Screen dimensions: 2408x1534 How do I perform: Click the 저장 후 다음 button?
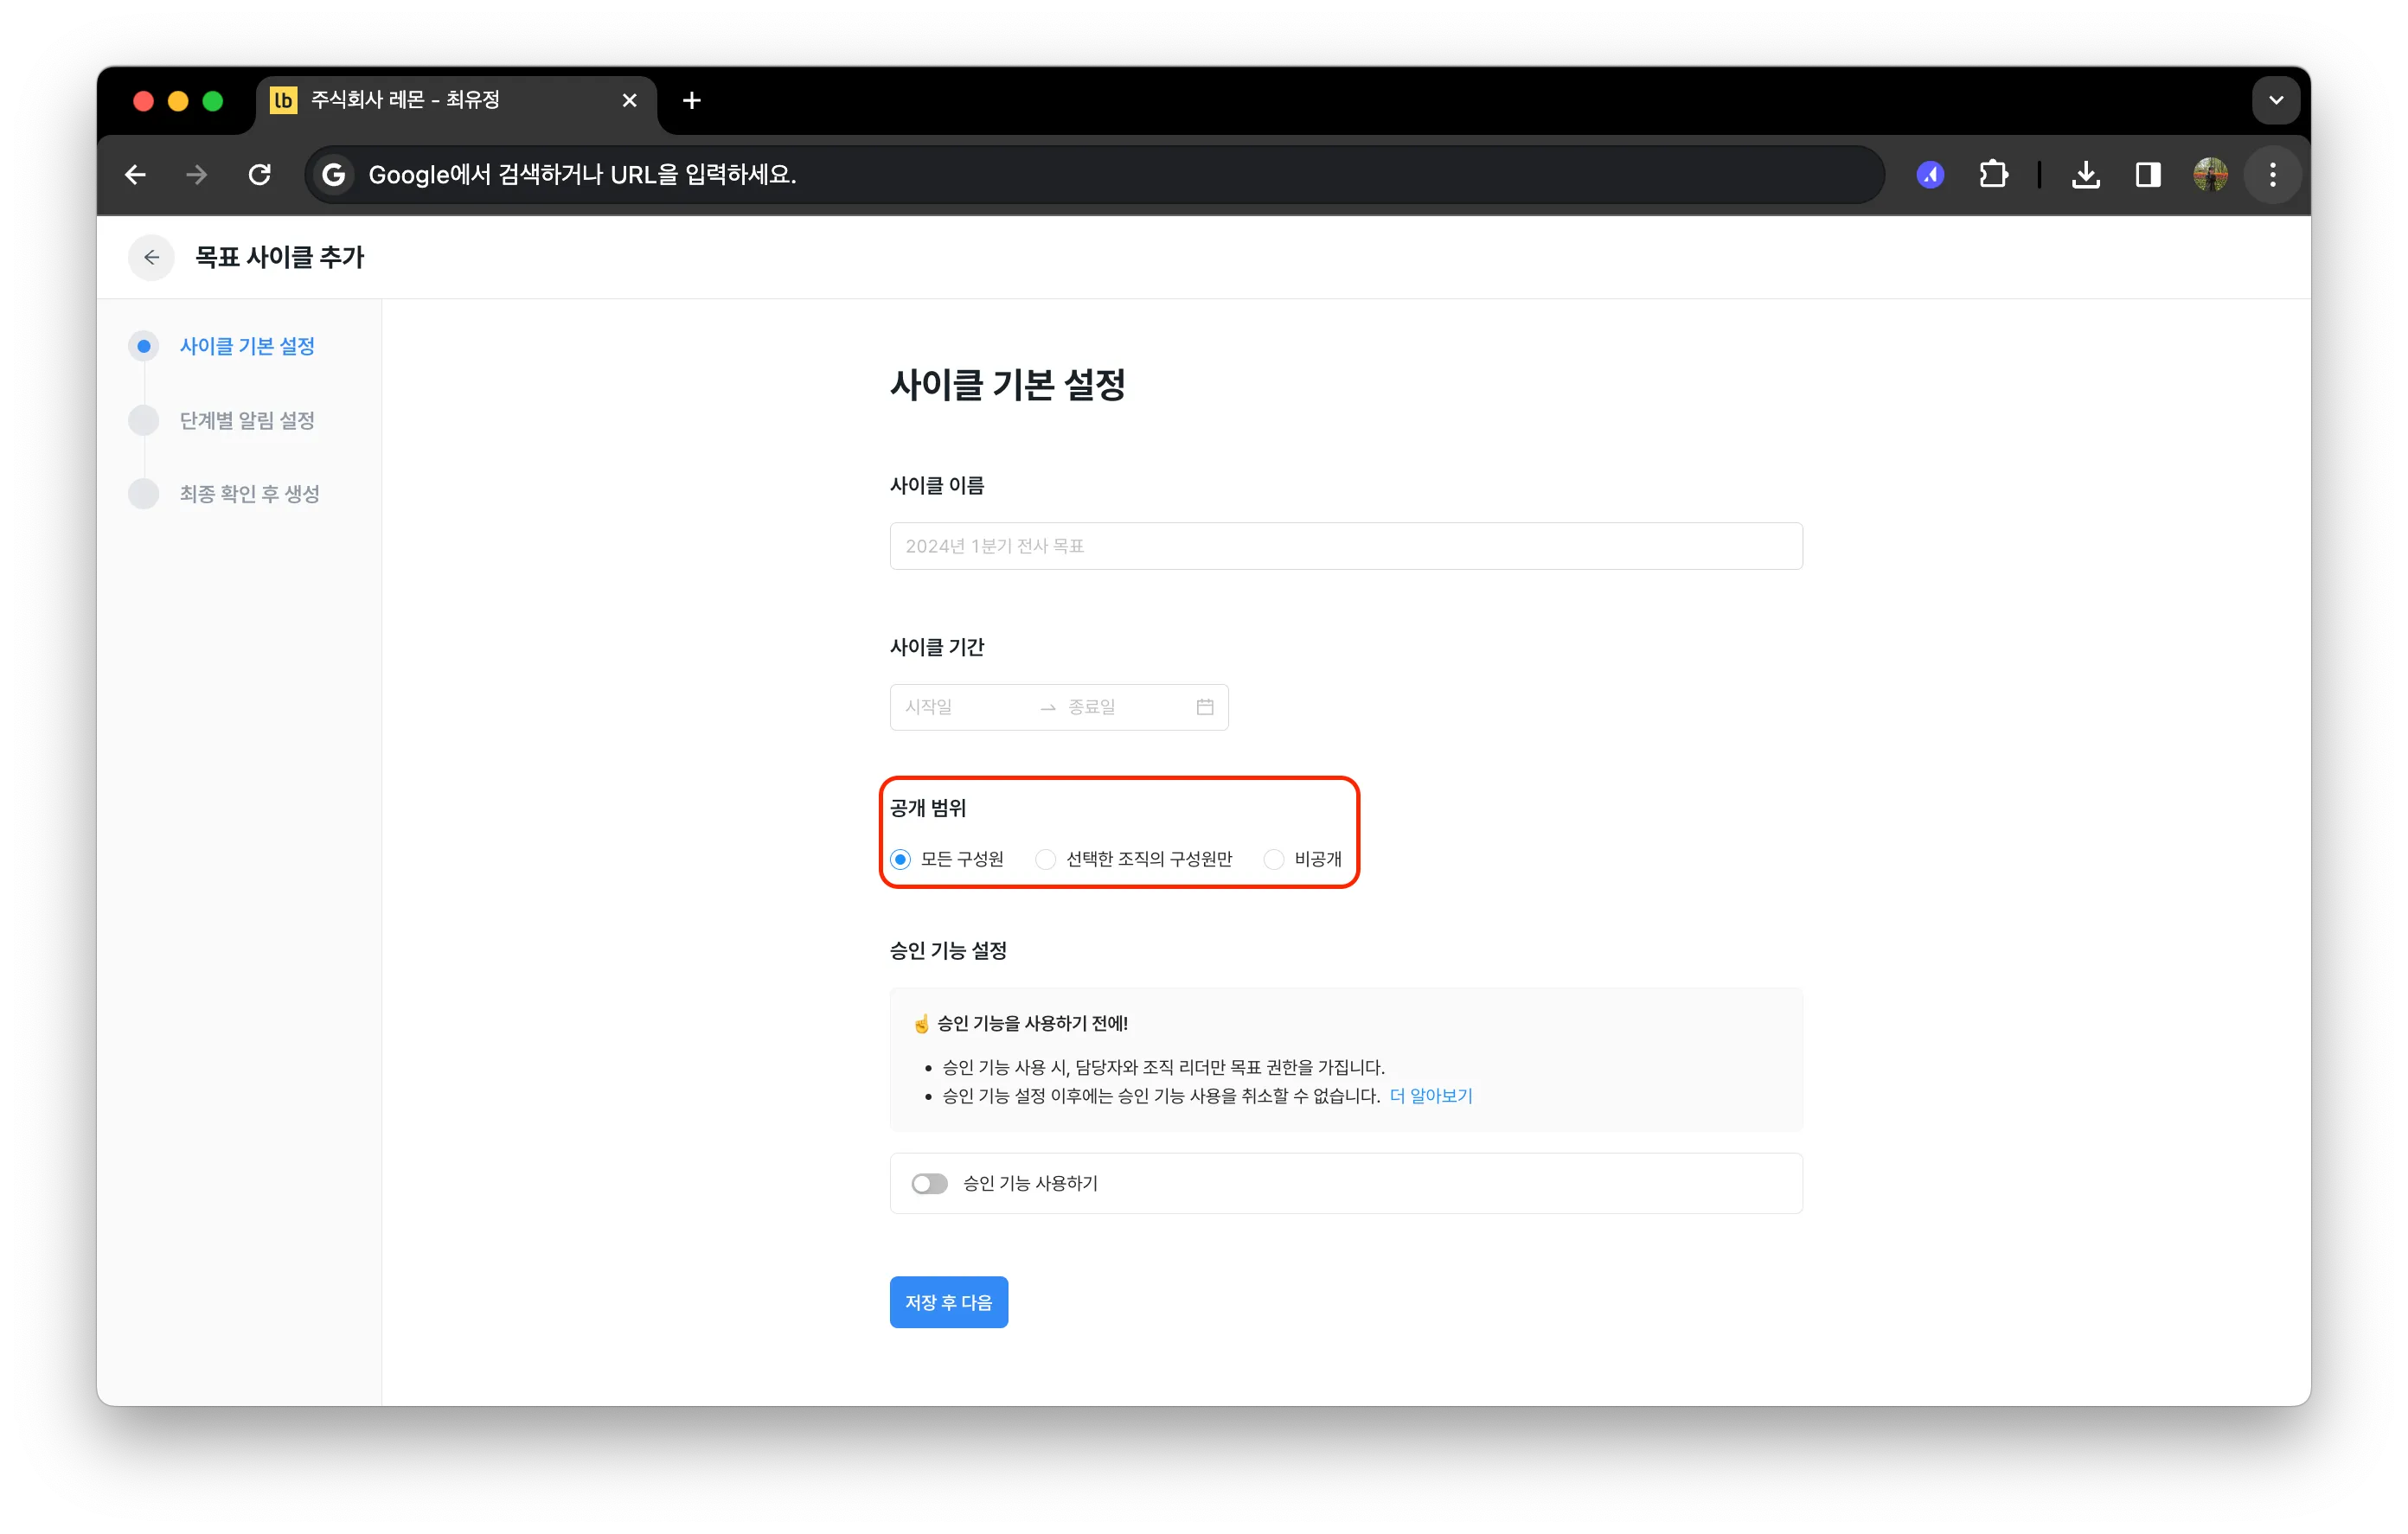(949, 1302)
